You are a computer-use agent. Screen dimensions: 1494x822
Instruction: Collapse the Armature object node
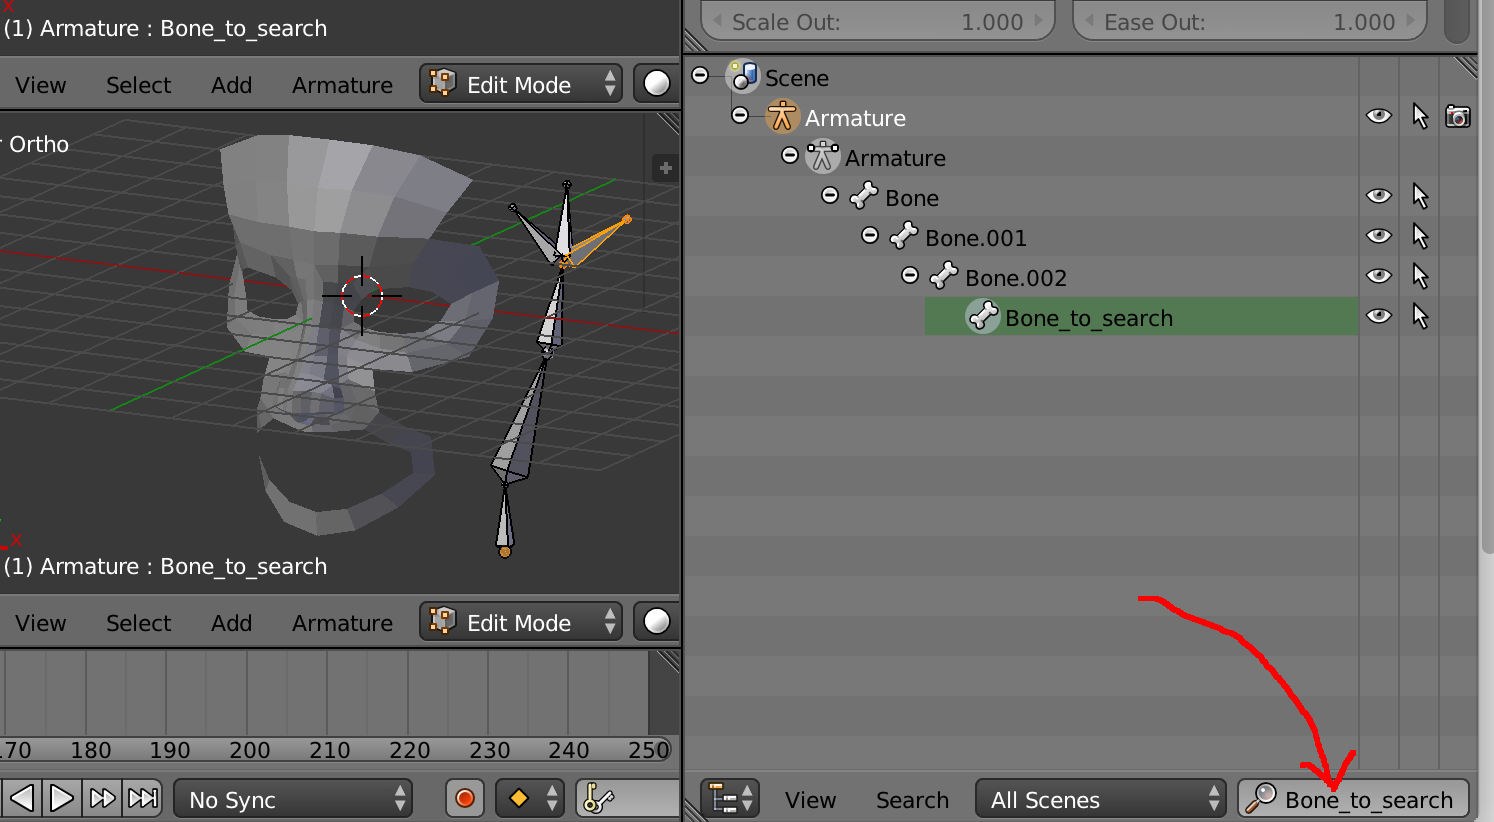point(740,115)
